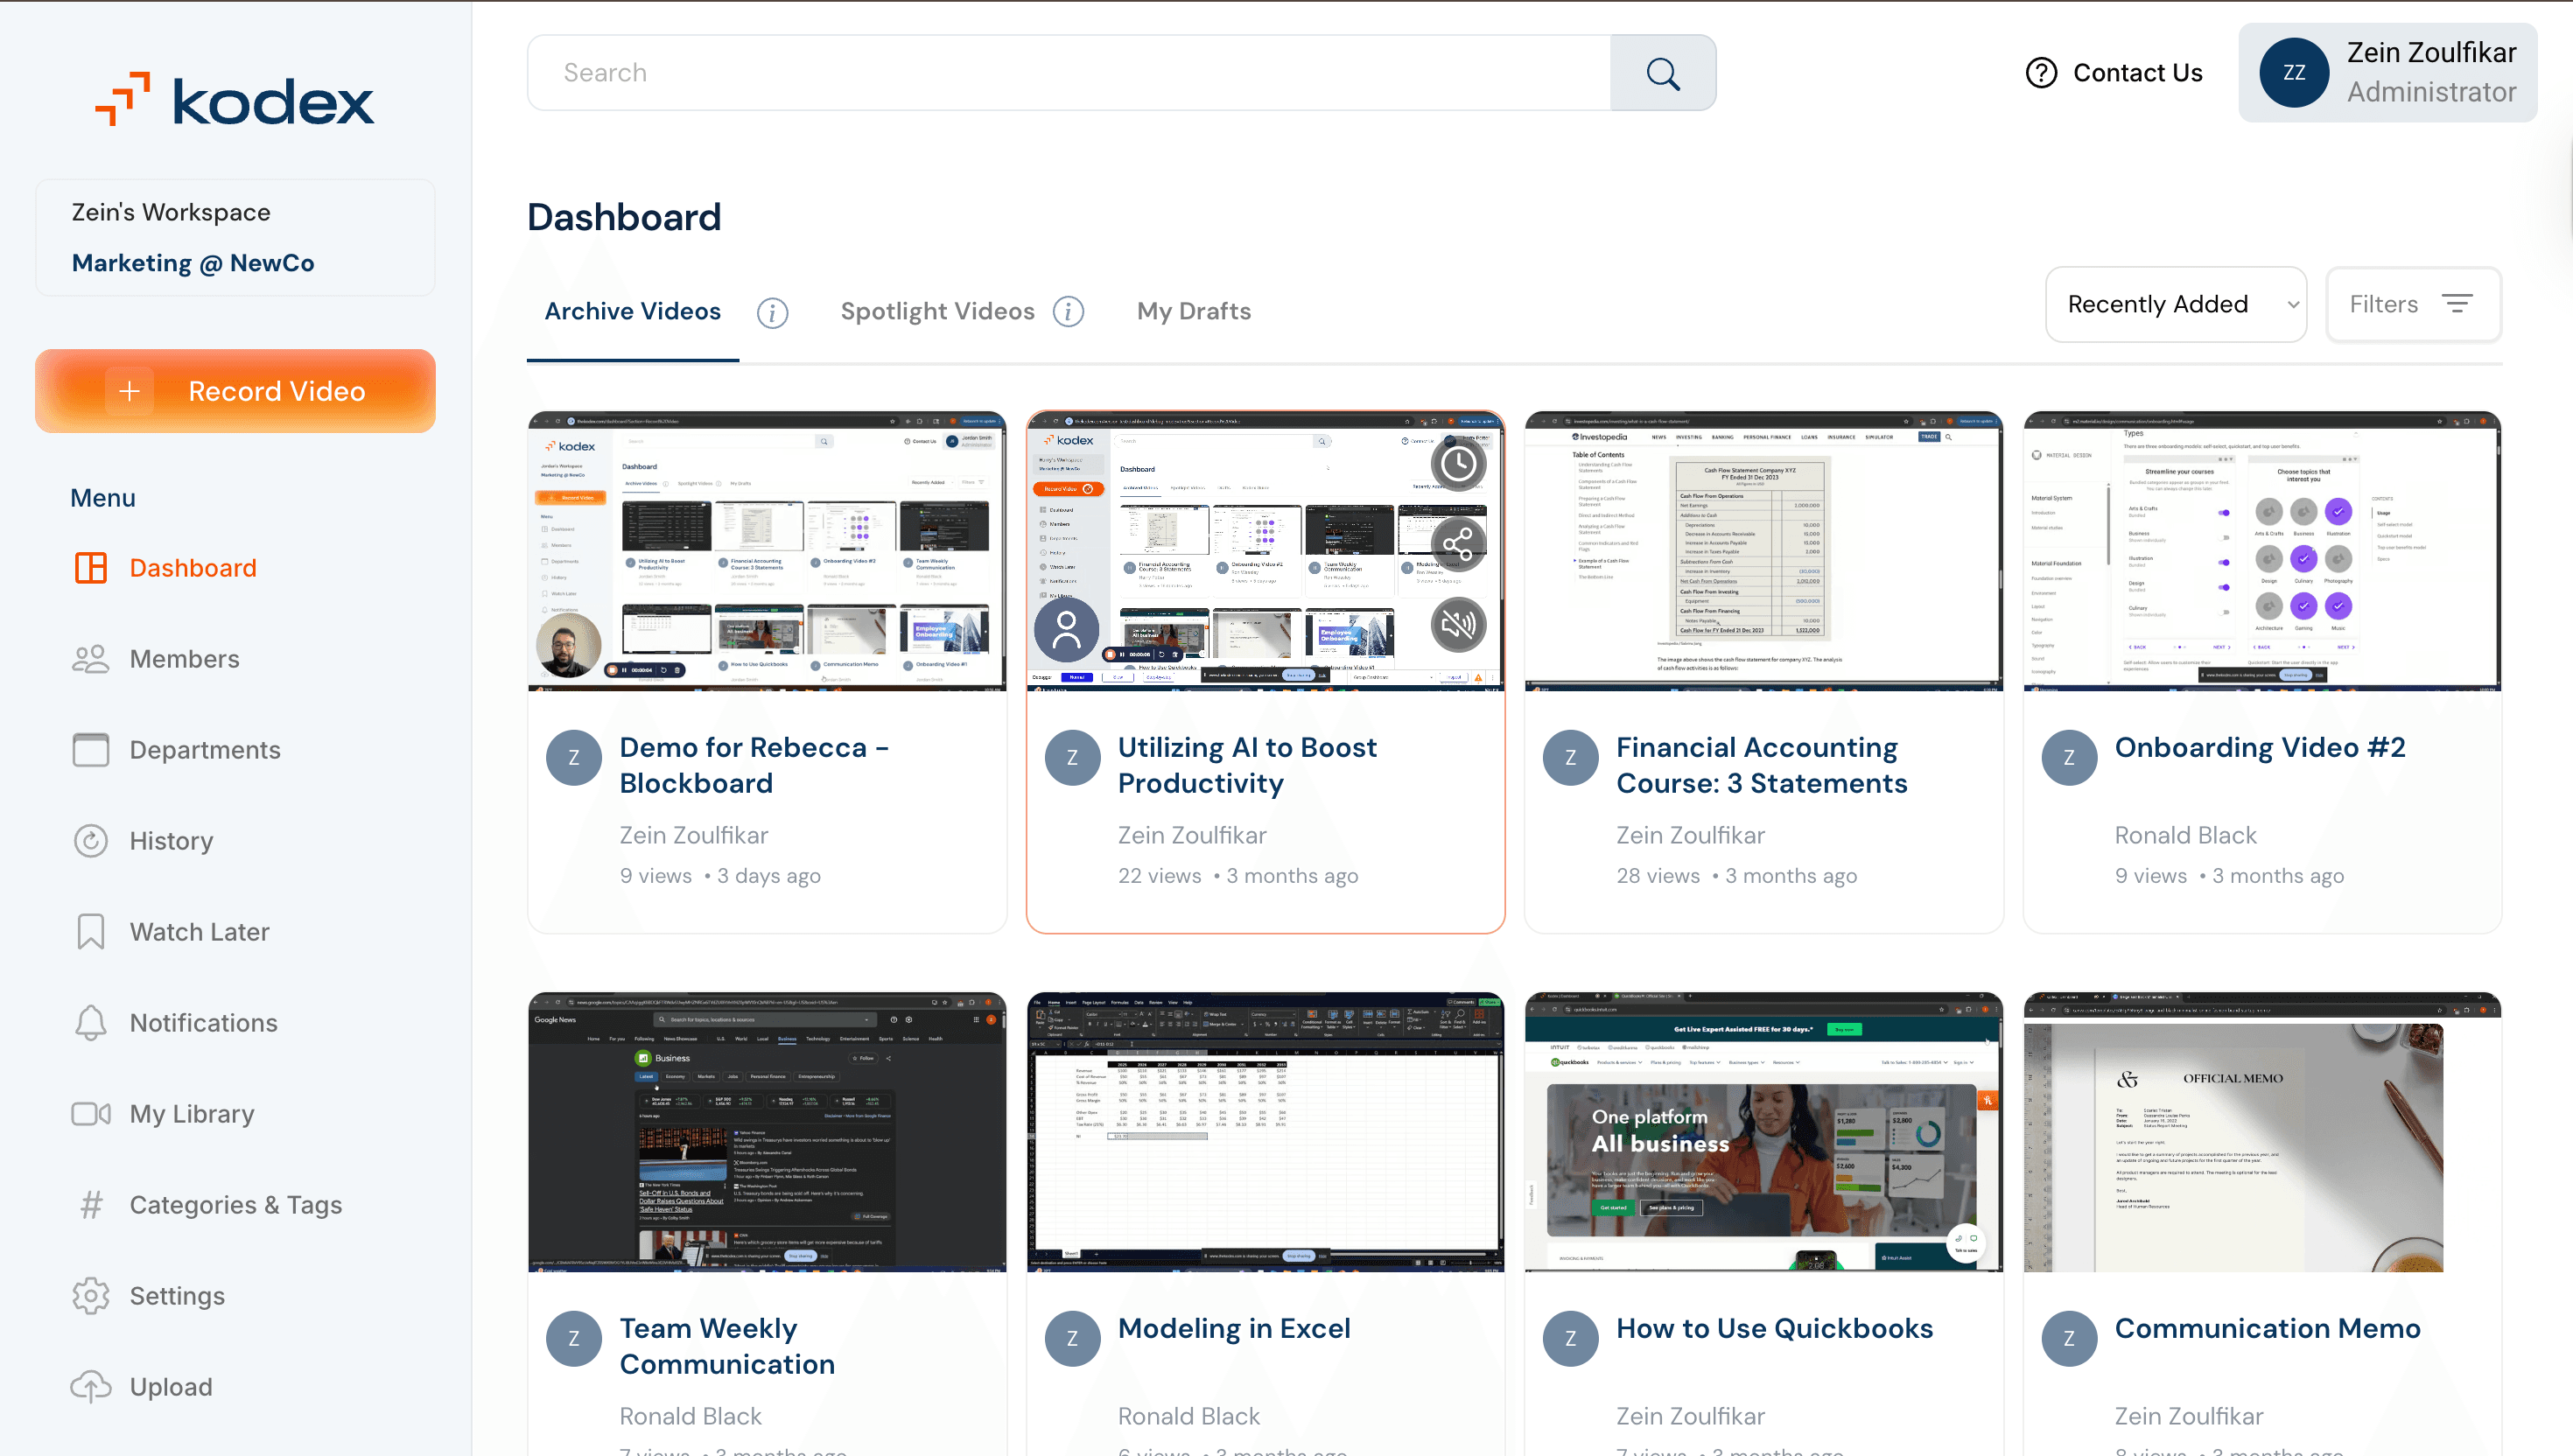This screenshot has height=1456, width=2573.
Task: Open Demo for Rebecca – Blockboard title
Action: [754, 765]
